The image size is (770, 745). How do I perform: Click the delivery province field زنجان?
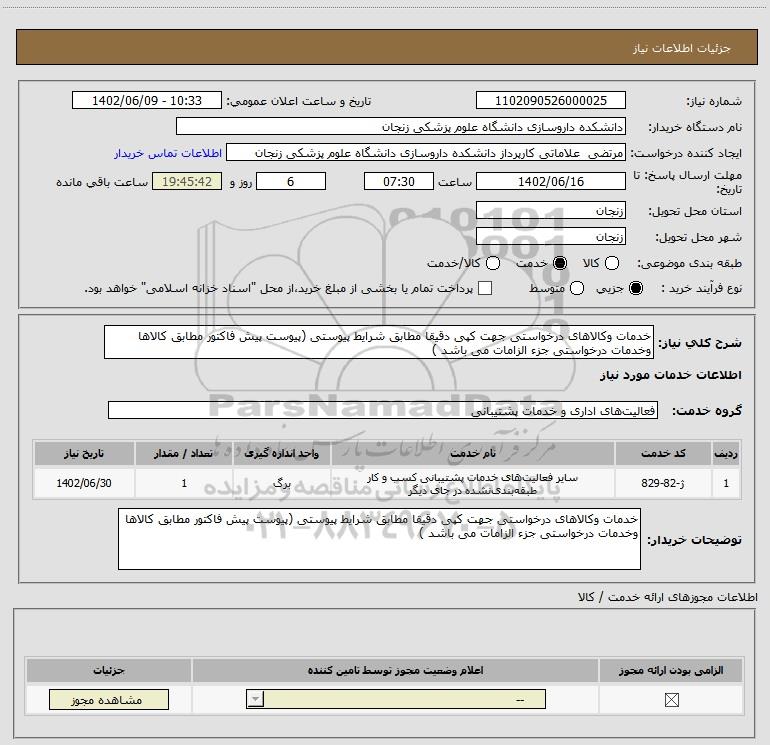click(x=550, y=210)
